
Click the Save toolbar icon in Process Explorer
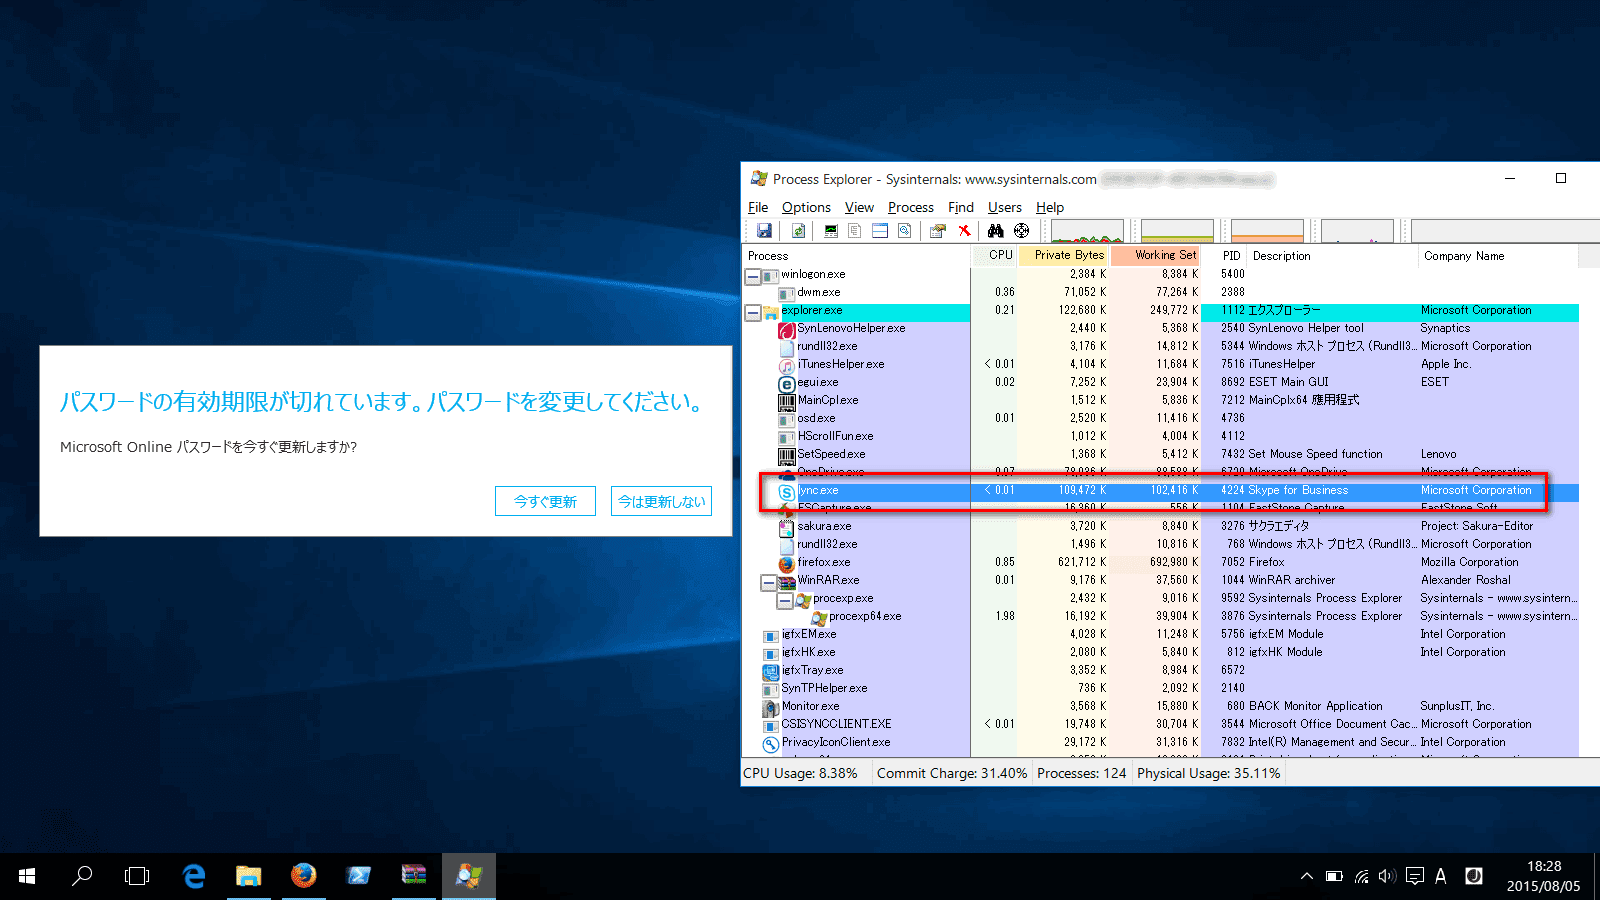click(x=764, y=231)
